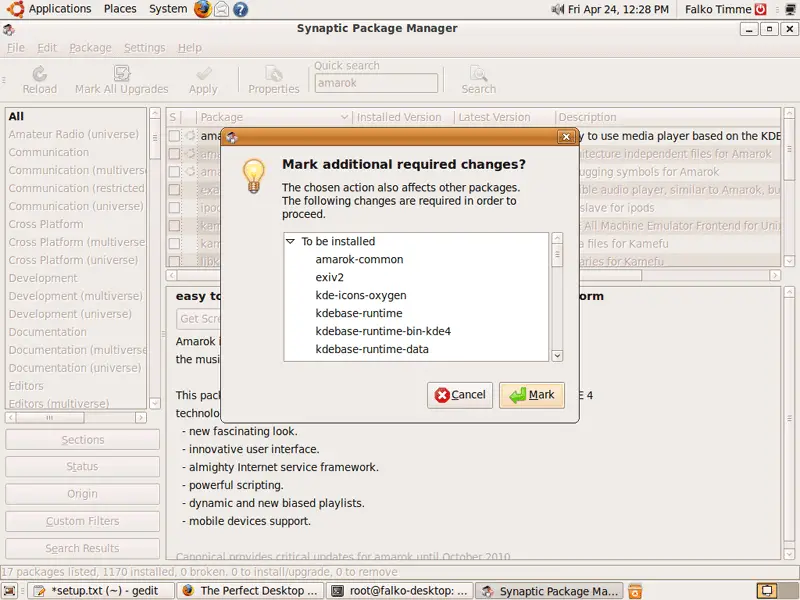The height and width of the screenshot is (600, 800).
Task: Open the Places menu in the top panel
Action: tap(120, 9)
